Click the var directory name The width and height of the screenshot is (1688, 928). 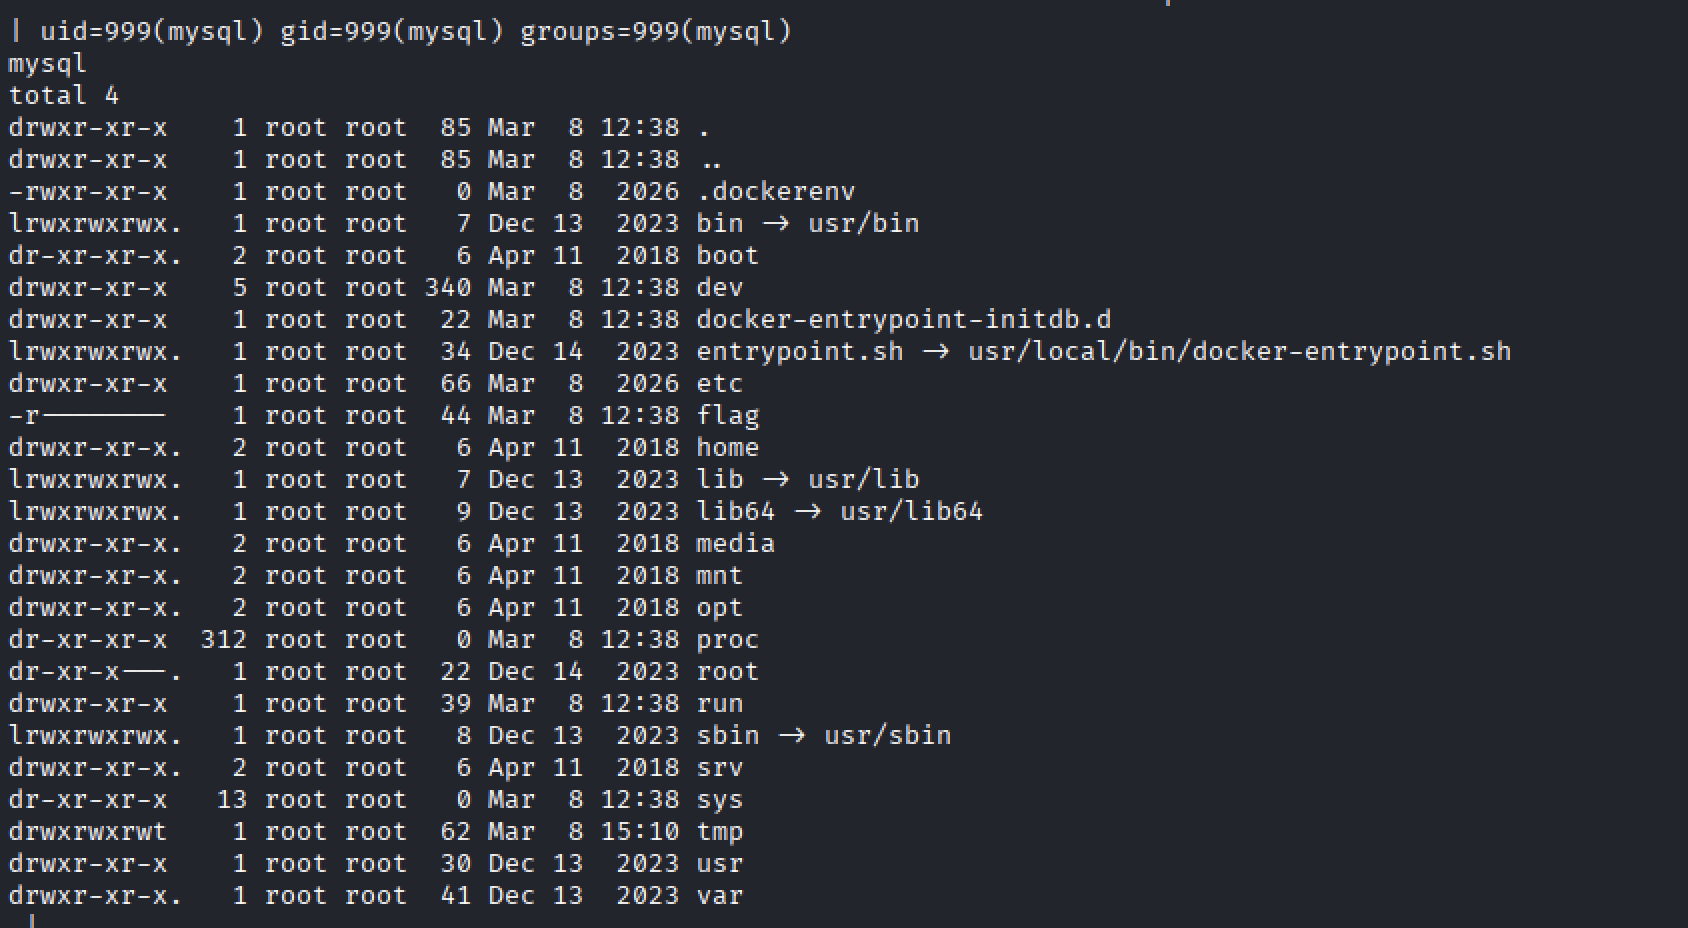(719, 895)
